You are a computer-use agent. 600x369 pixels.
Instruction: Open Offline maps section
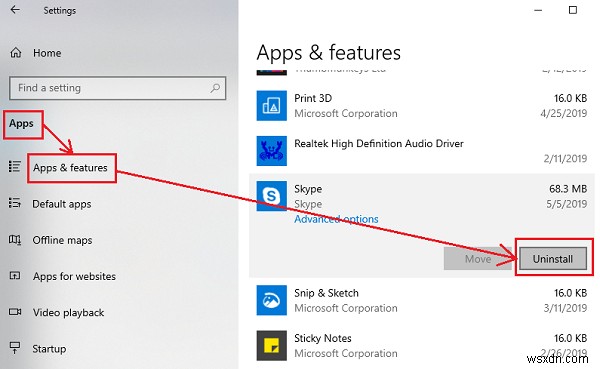coord(62,240)
